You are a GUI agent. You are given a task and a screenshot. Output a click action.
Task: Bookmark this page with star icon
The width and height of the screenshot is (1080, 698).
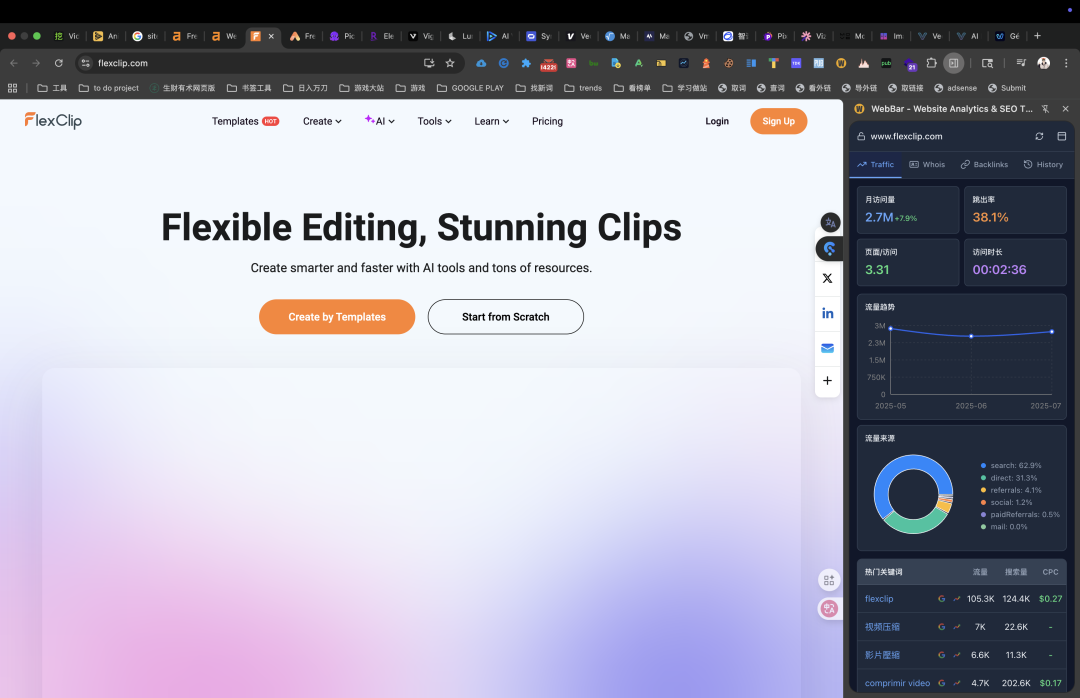(x=450, y=63)
